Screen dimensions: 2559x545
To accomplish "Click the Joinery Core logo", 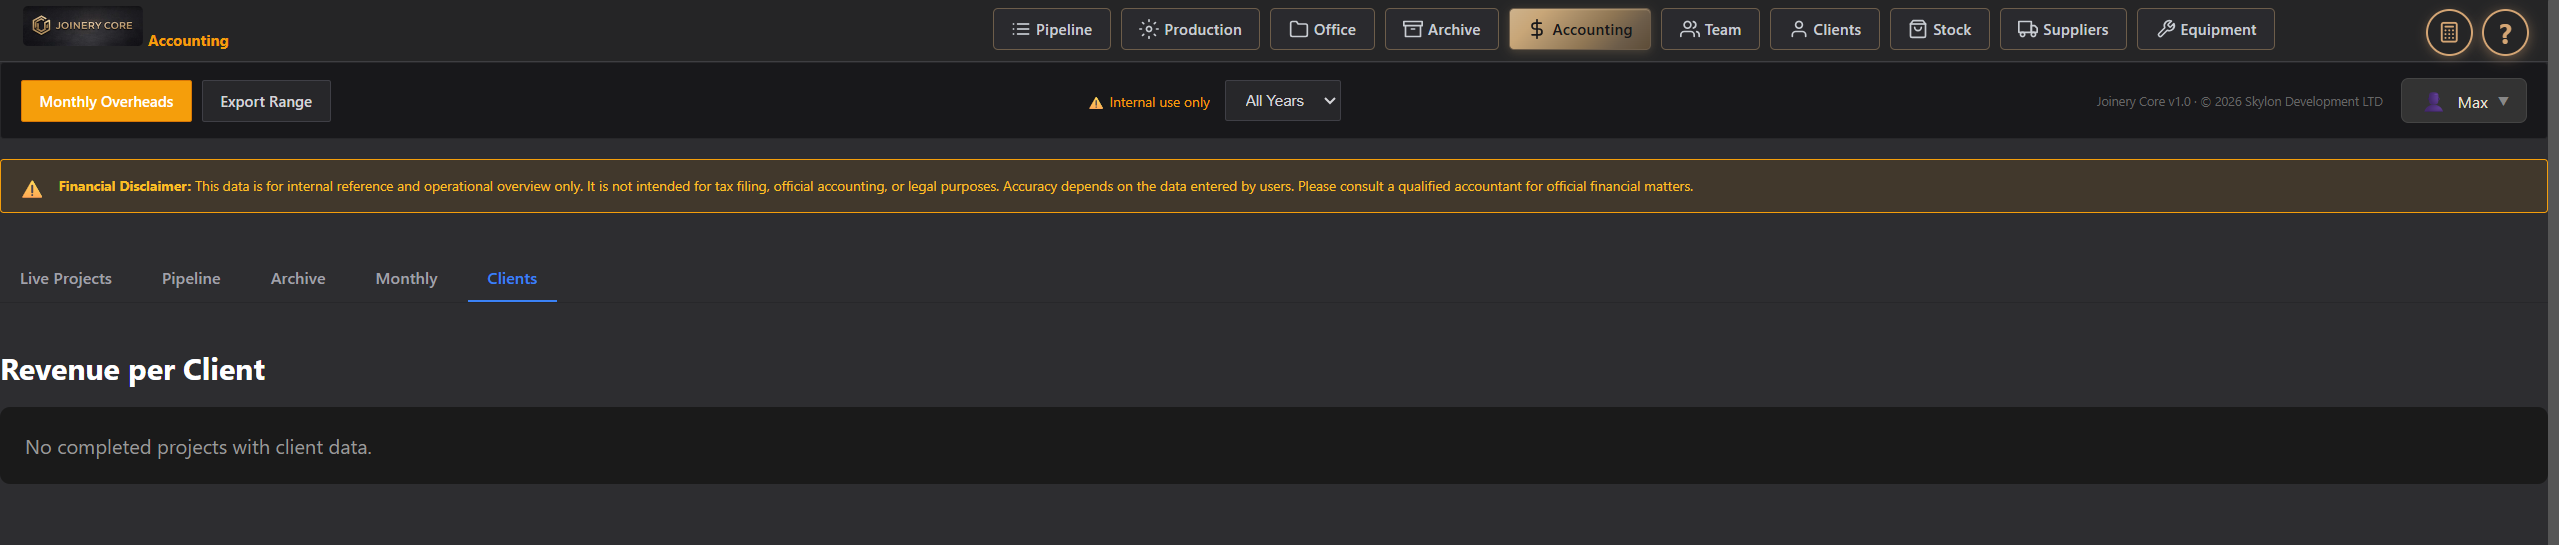I will tap(83, 26).
